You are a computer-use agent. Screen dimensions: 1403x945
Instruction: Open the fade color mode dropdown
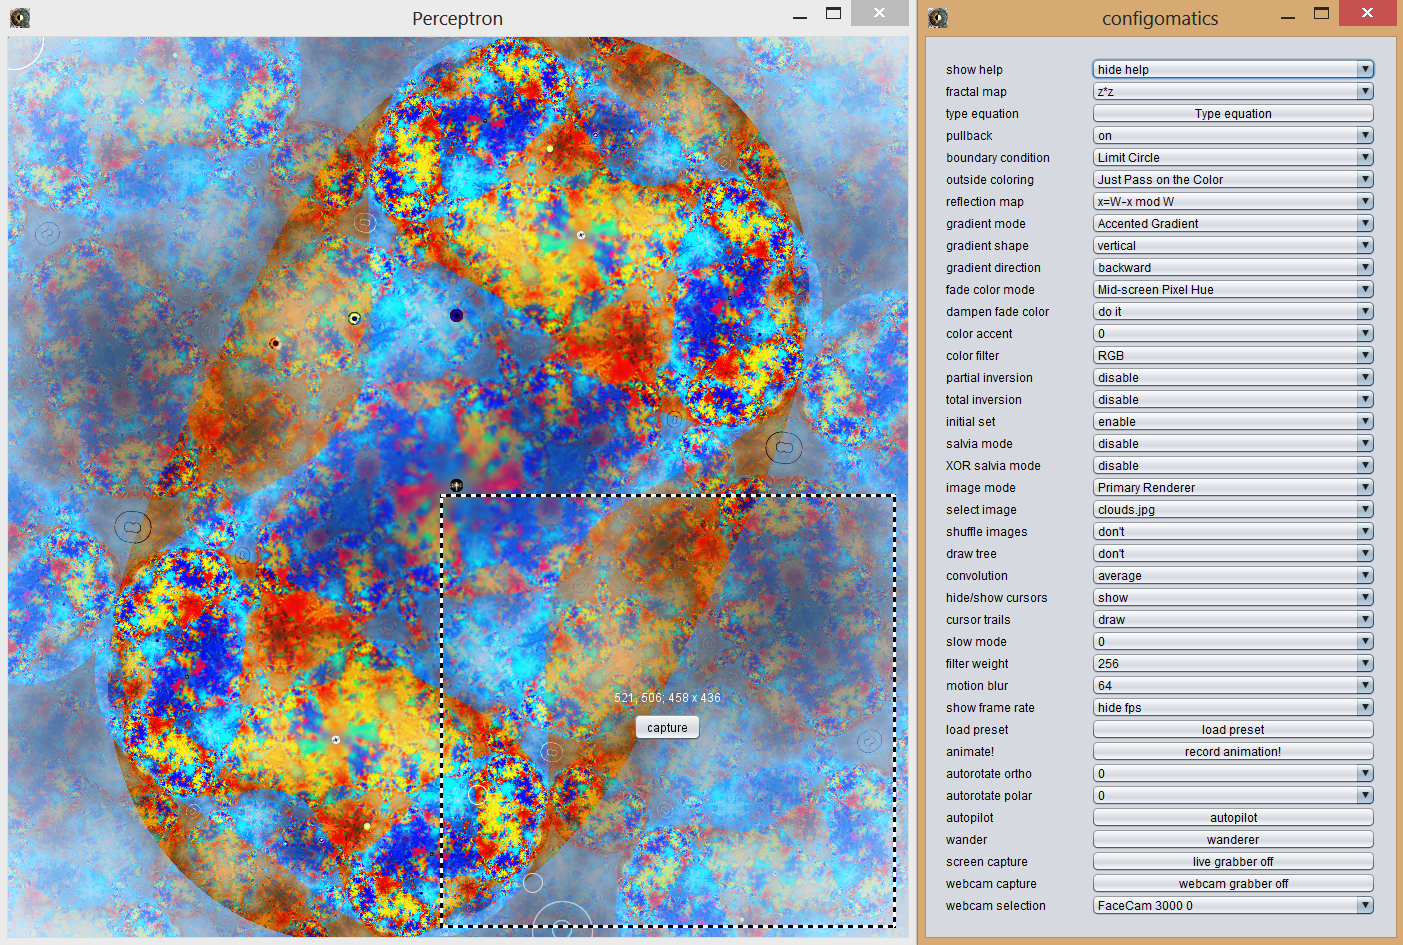(x=1233, y=290)
